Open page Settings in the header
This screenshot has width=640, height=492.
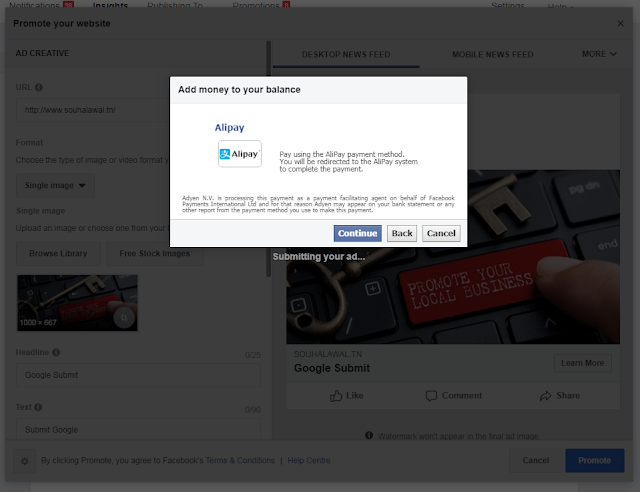pos(508,5)
